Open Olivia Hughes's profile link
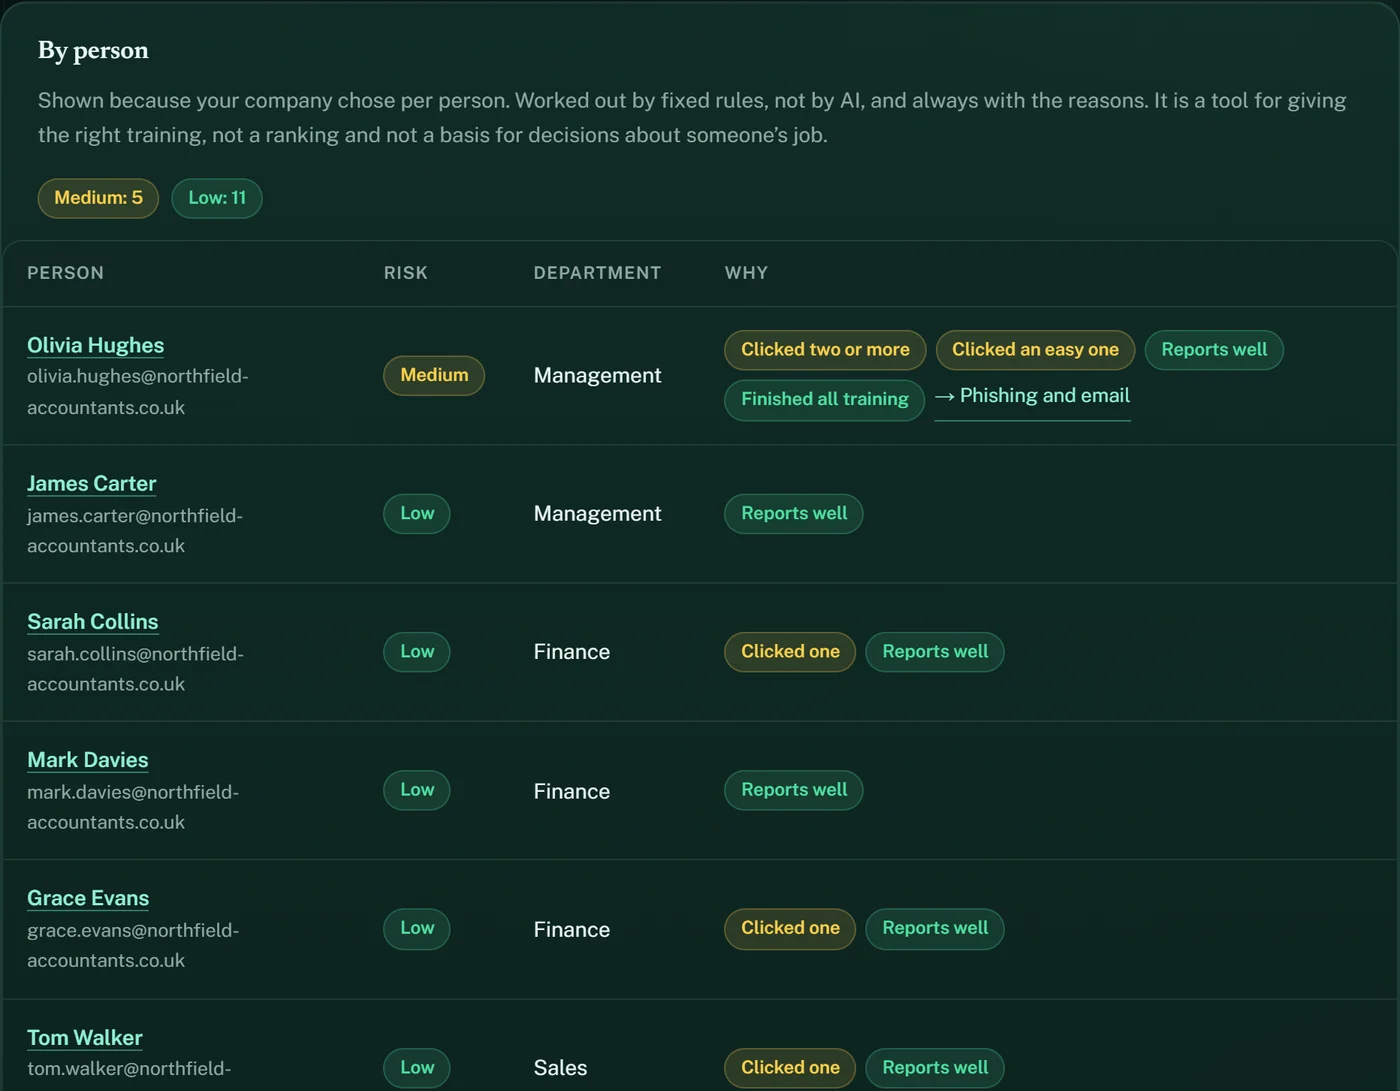 (x=95, y=345)
